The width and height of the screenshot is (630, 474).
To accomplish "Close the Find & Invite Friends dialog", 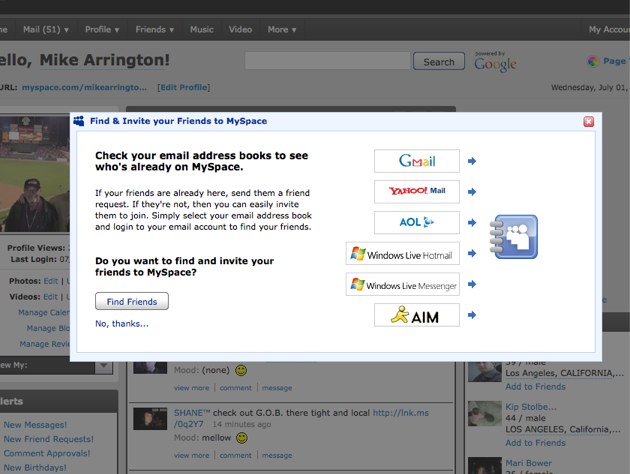I will pyautogui.click(x=589, y=121).
